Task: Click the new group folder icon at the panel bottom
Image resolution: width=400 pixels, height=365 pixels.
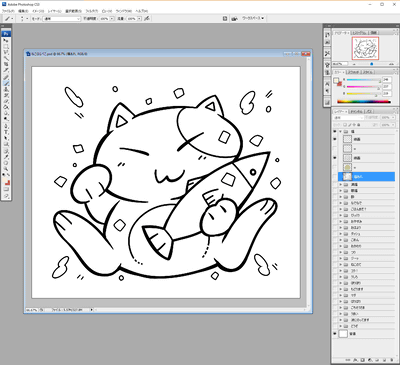Action: point(377,360)
